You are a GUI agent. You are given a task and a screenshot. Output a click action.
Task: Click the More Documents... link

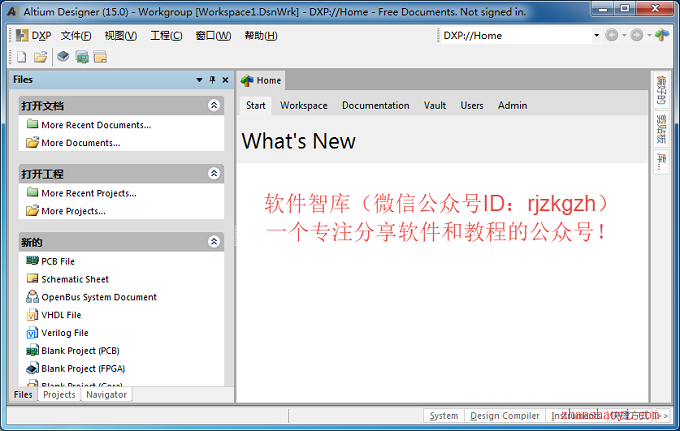pyautogui.click(x=81, y=143)
